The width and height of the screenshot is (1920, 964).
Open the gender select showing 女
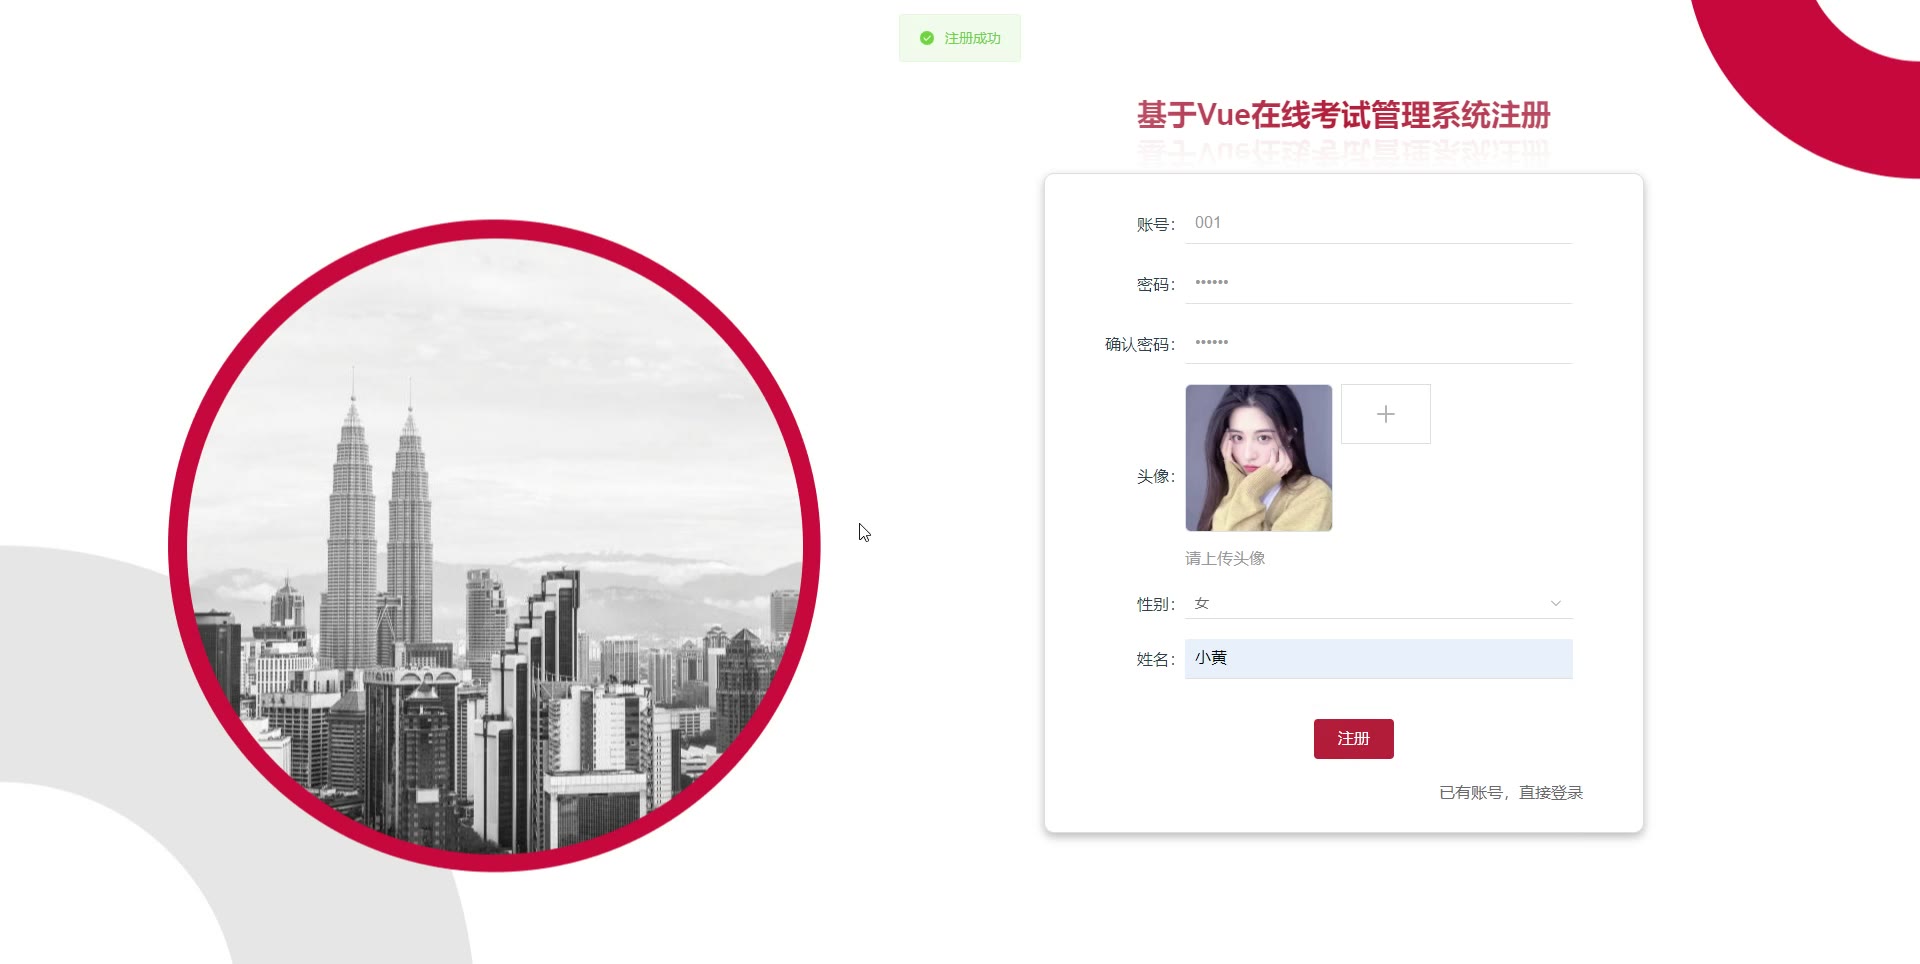[1378, 603]
